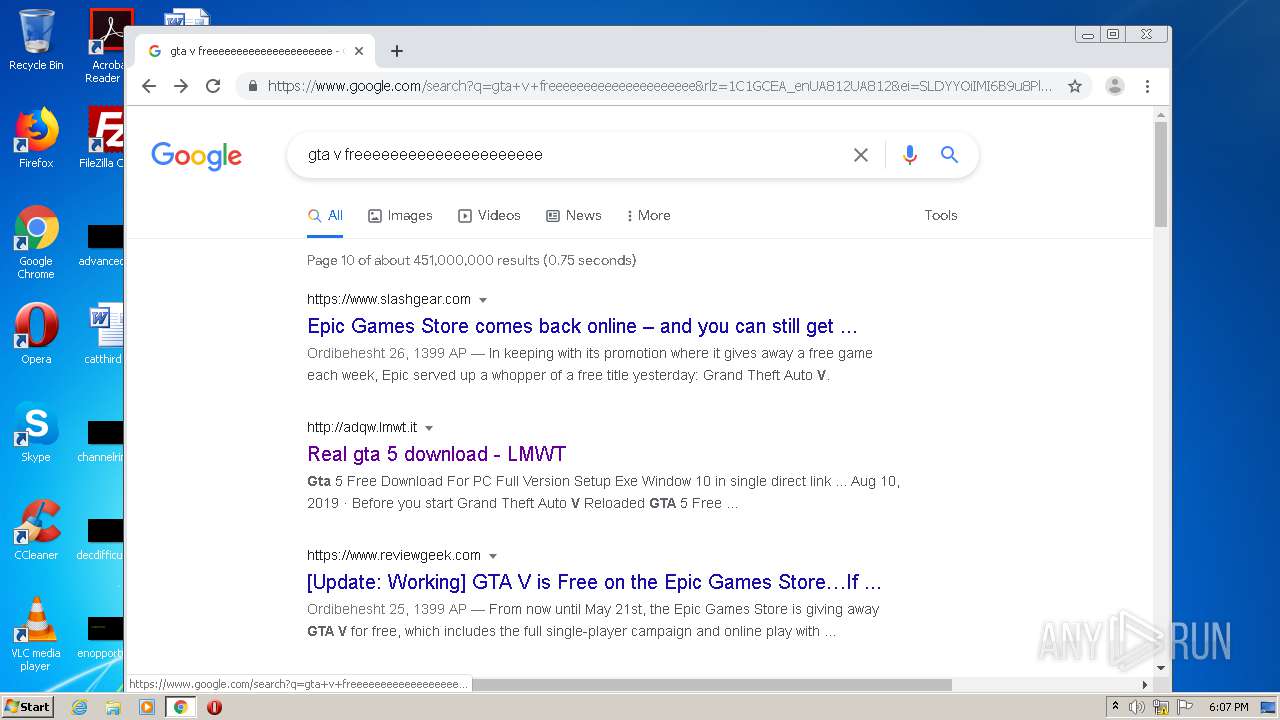Open Recycle Bin desktop icon
This screenshot has height=720, width=1280.
pyautogui.click(x=36, y=40)
